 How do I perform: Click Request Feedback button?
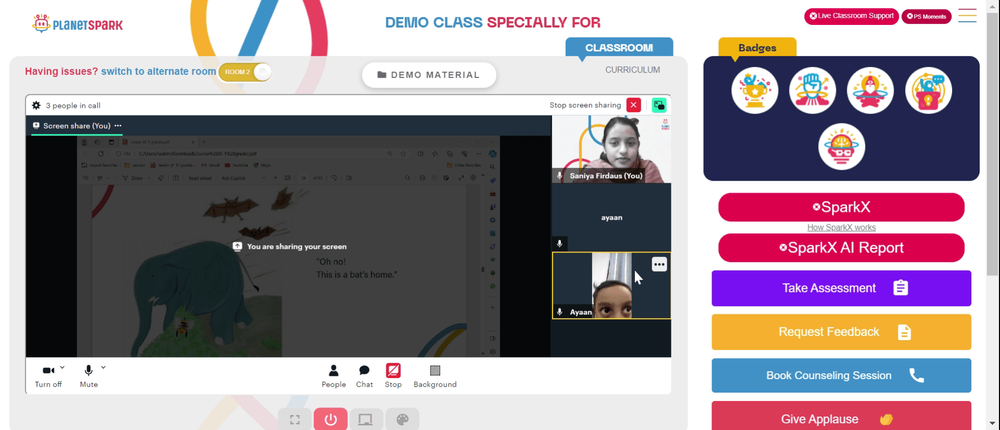click(x=841, y=332)
